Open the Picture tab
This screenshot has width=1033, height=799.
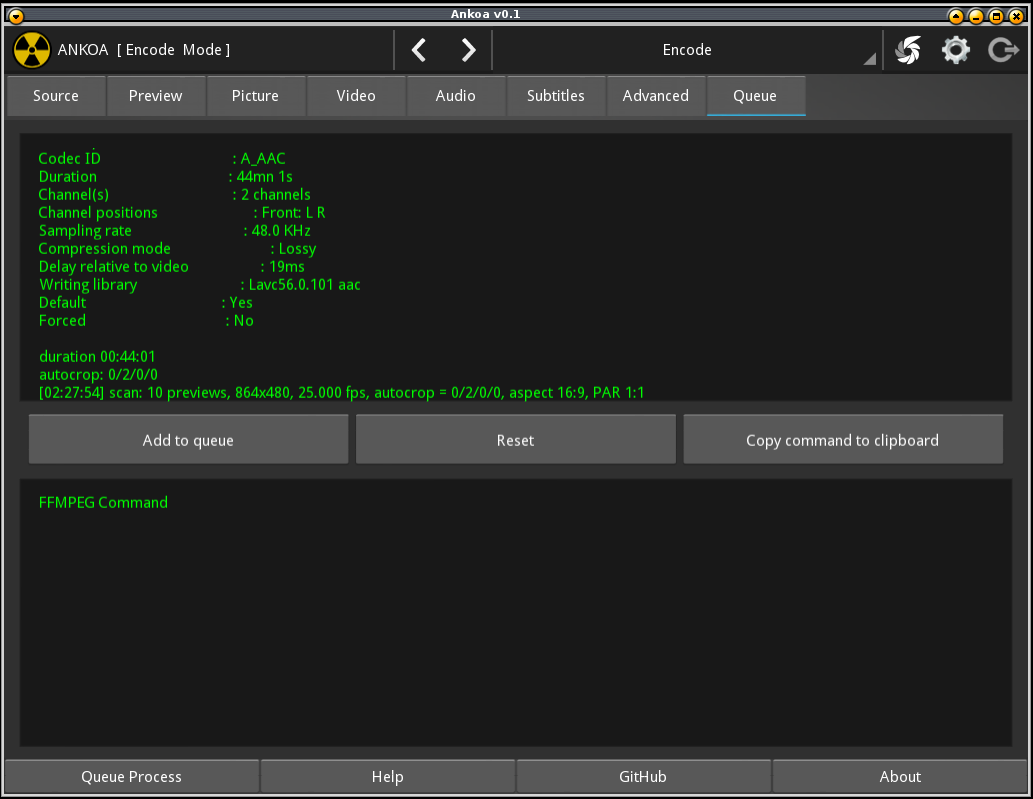[256, 96]
